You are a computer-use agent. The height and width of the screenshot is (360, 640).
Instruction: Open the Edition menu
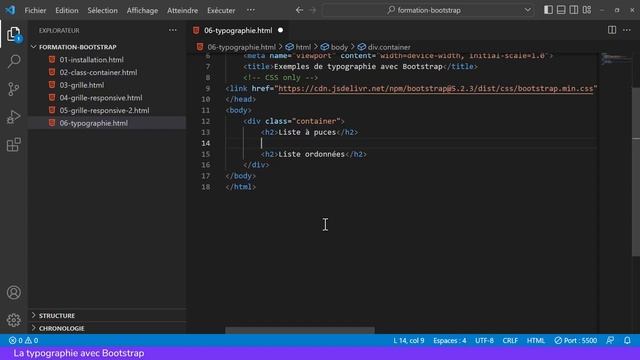click(x=67, y=10)
